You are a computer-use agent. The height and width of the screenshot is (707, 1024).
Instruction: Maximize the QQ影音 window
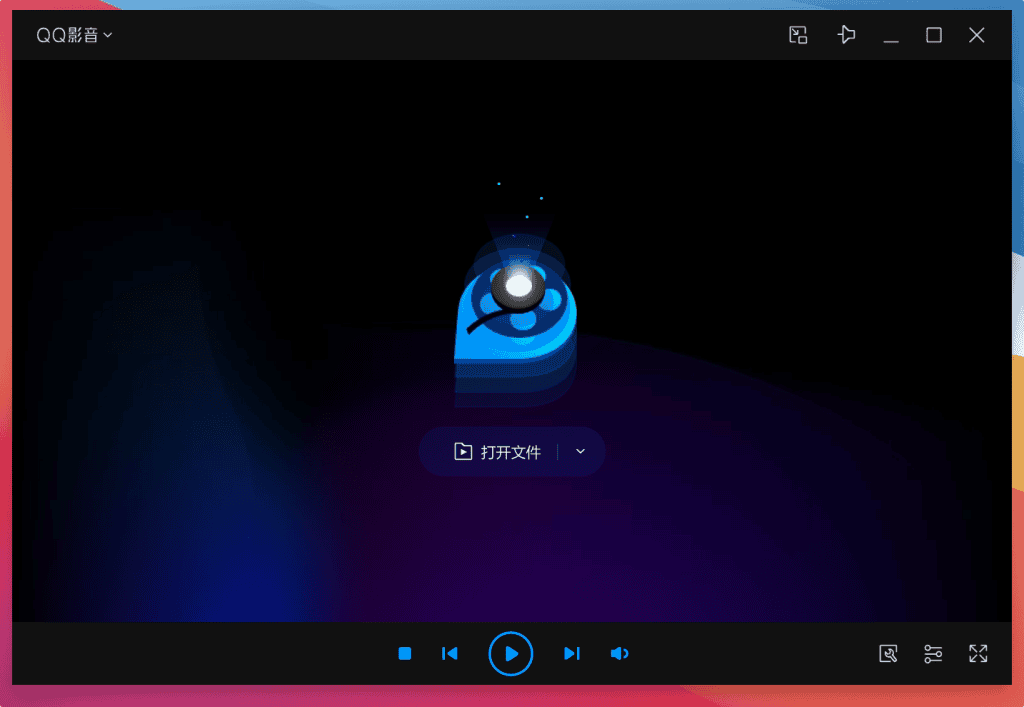[934, 35]
